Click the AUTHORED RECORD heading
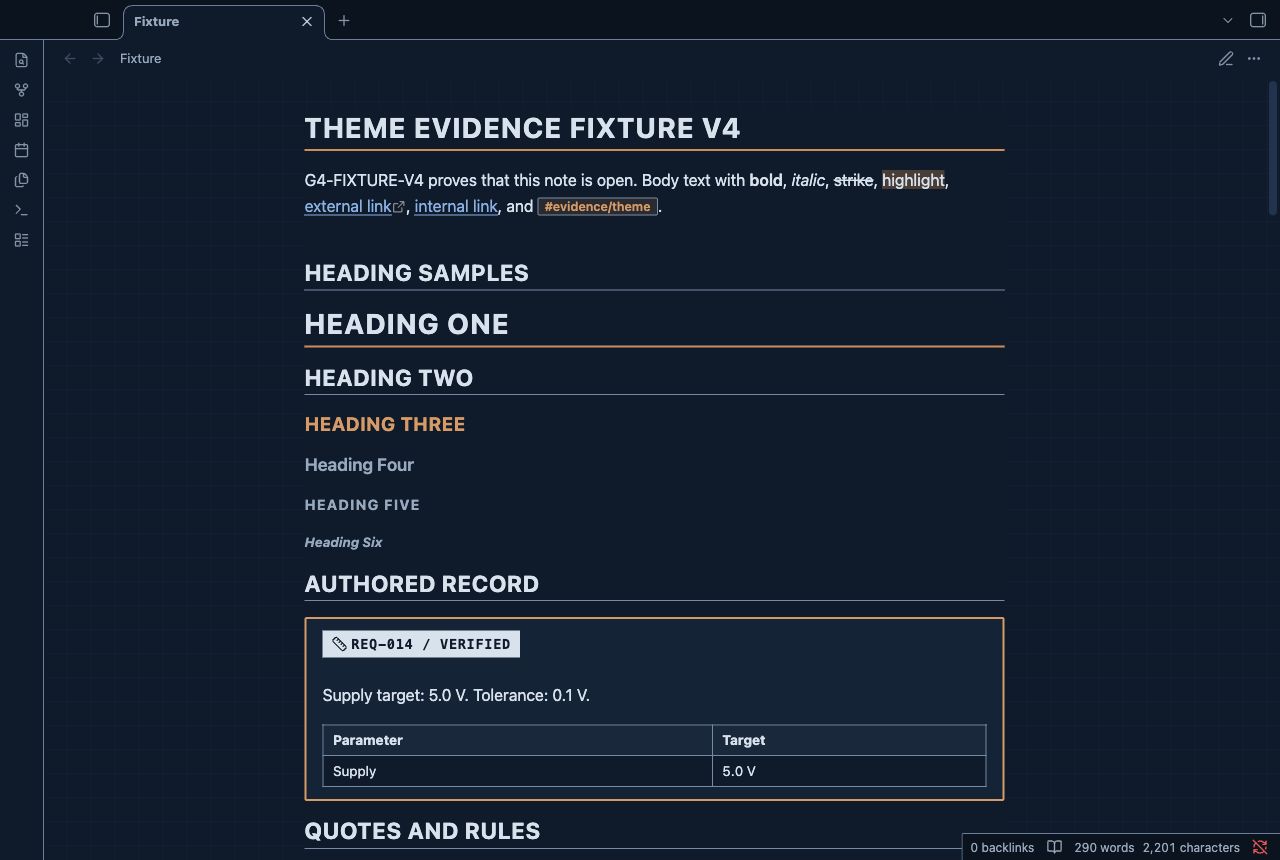The width and height of the screenshot is (1280, 860). [421, 584]
